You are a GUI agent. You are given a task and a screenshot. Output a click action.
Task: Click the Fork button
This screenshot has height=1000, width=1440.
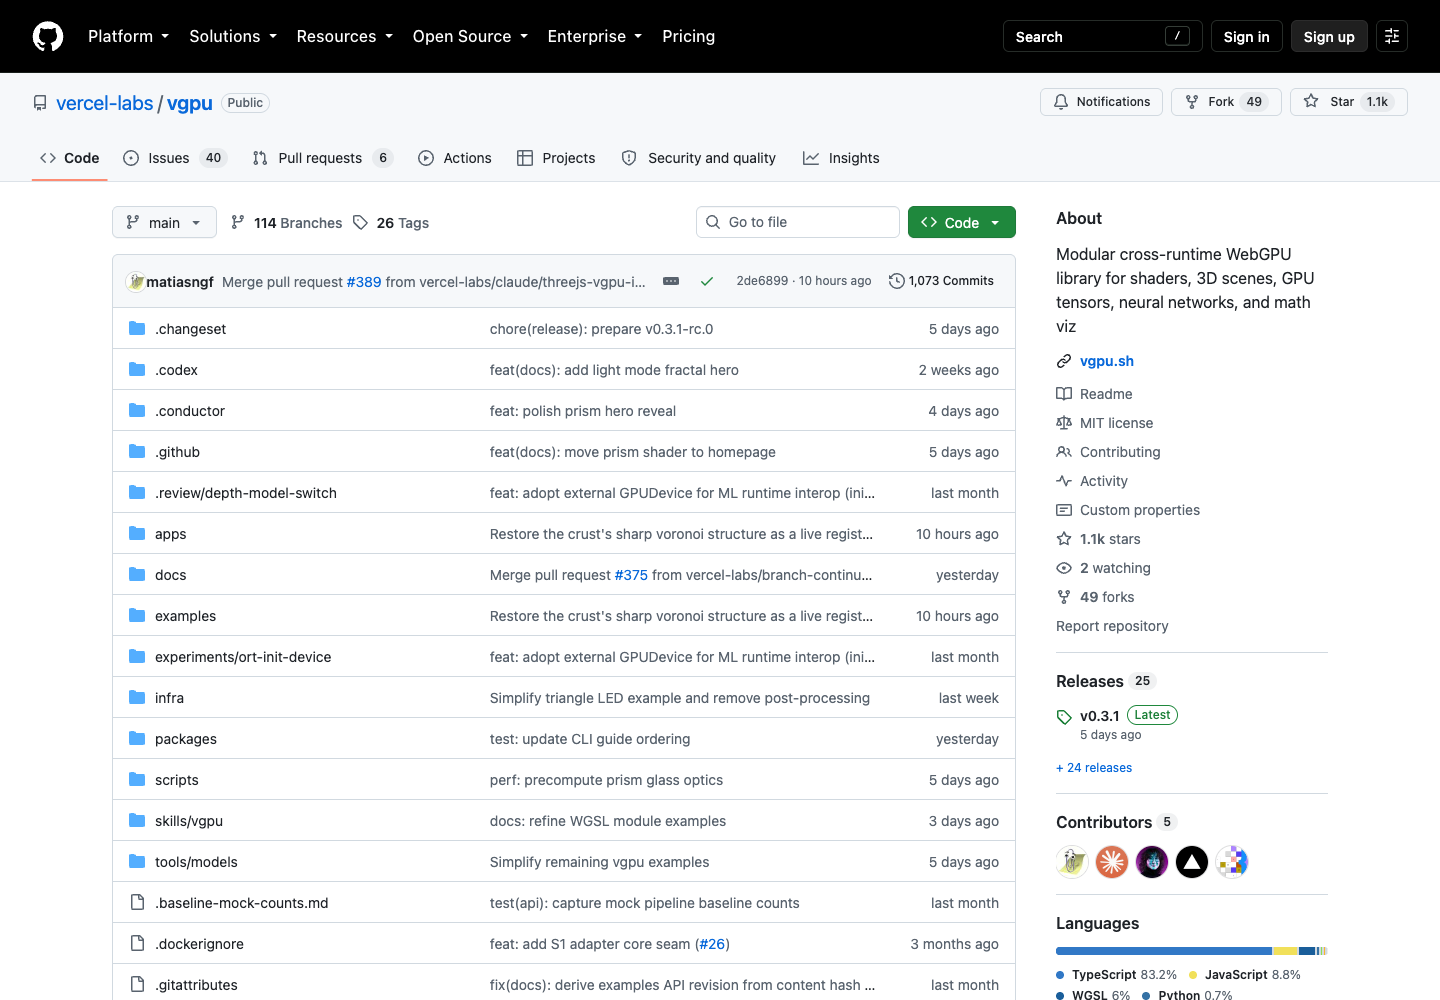click(x=1226, y=102)
